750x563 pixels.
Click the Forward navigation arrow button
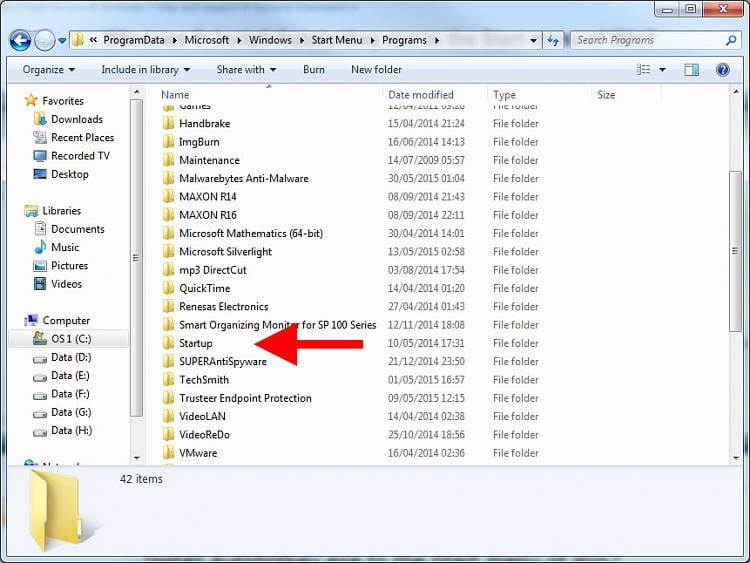point(45,41)
